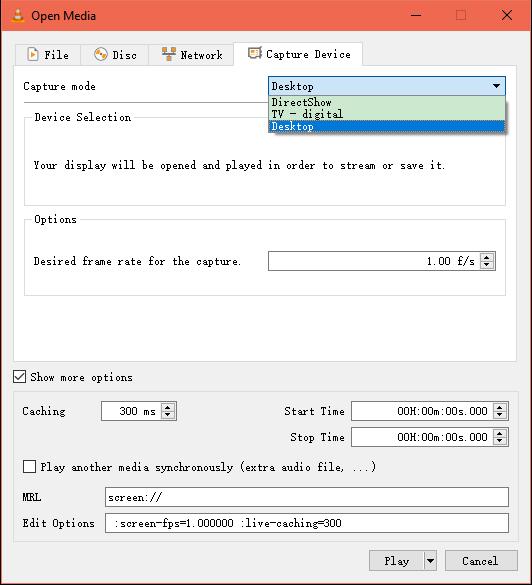Increase frame rate with up arrow
Screen dimensions: 532x585
pyautogui.click(x=486, y=257)
